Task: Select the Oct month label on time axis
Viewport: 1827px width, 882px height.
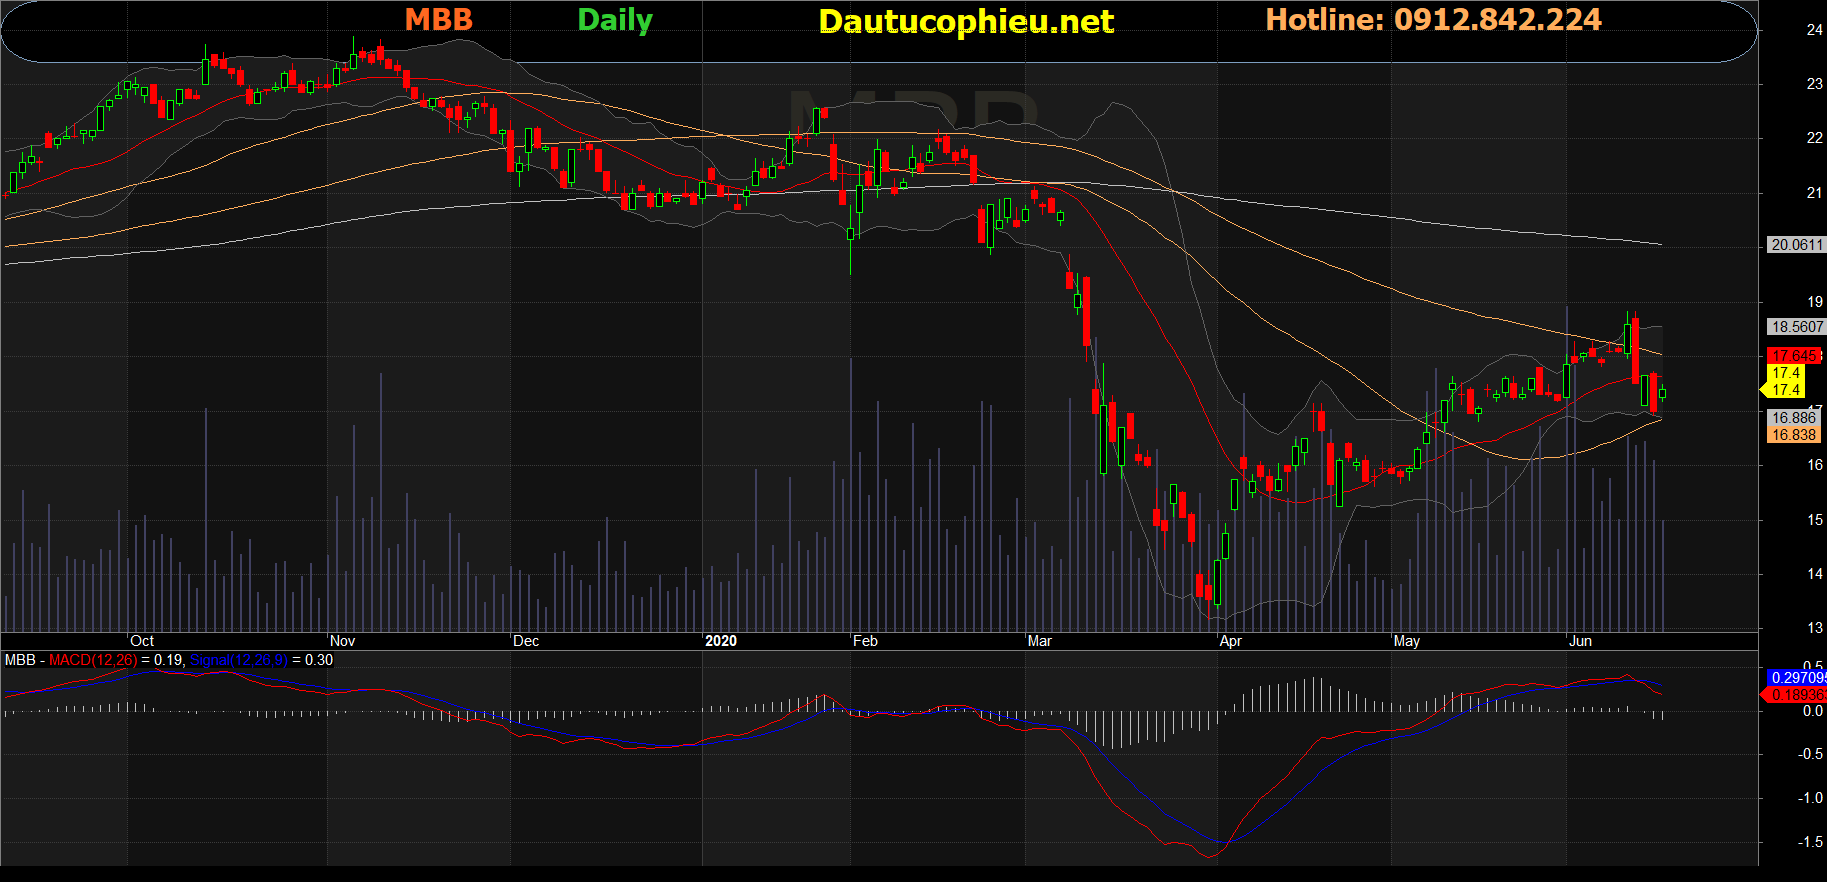Action: [142, 641]
